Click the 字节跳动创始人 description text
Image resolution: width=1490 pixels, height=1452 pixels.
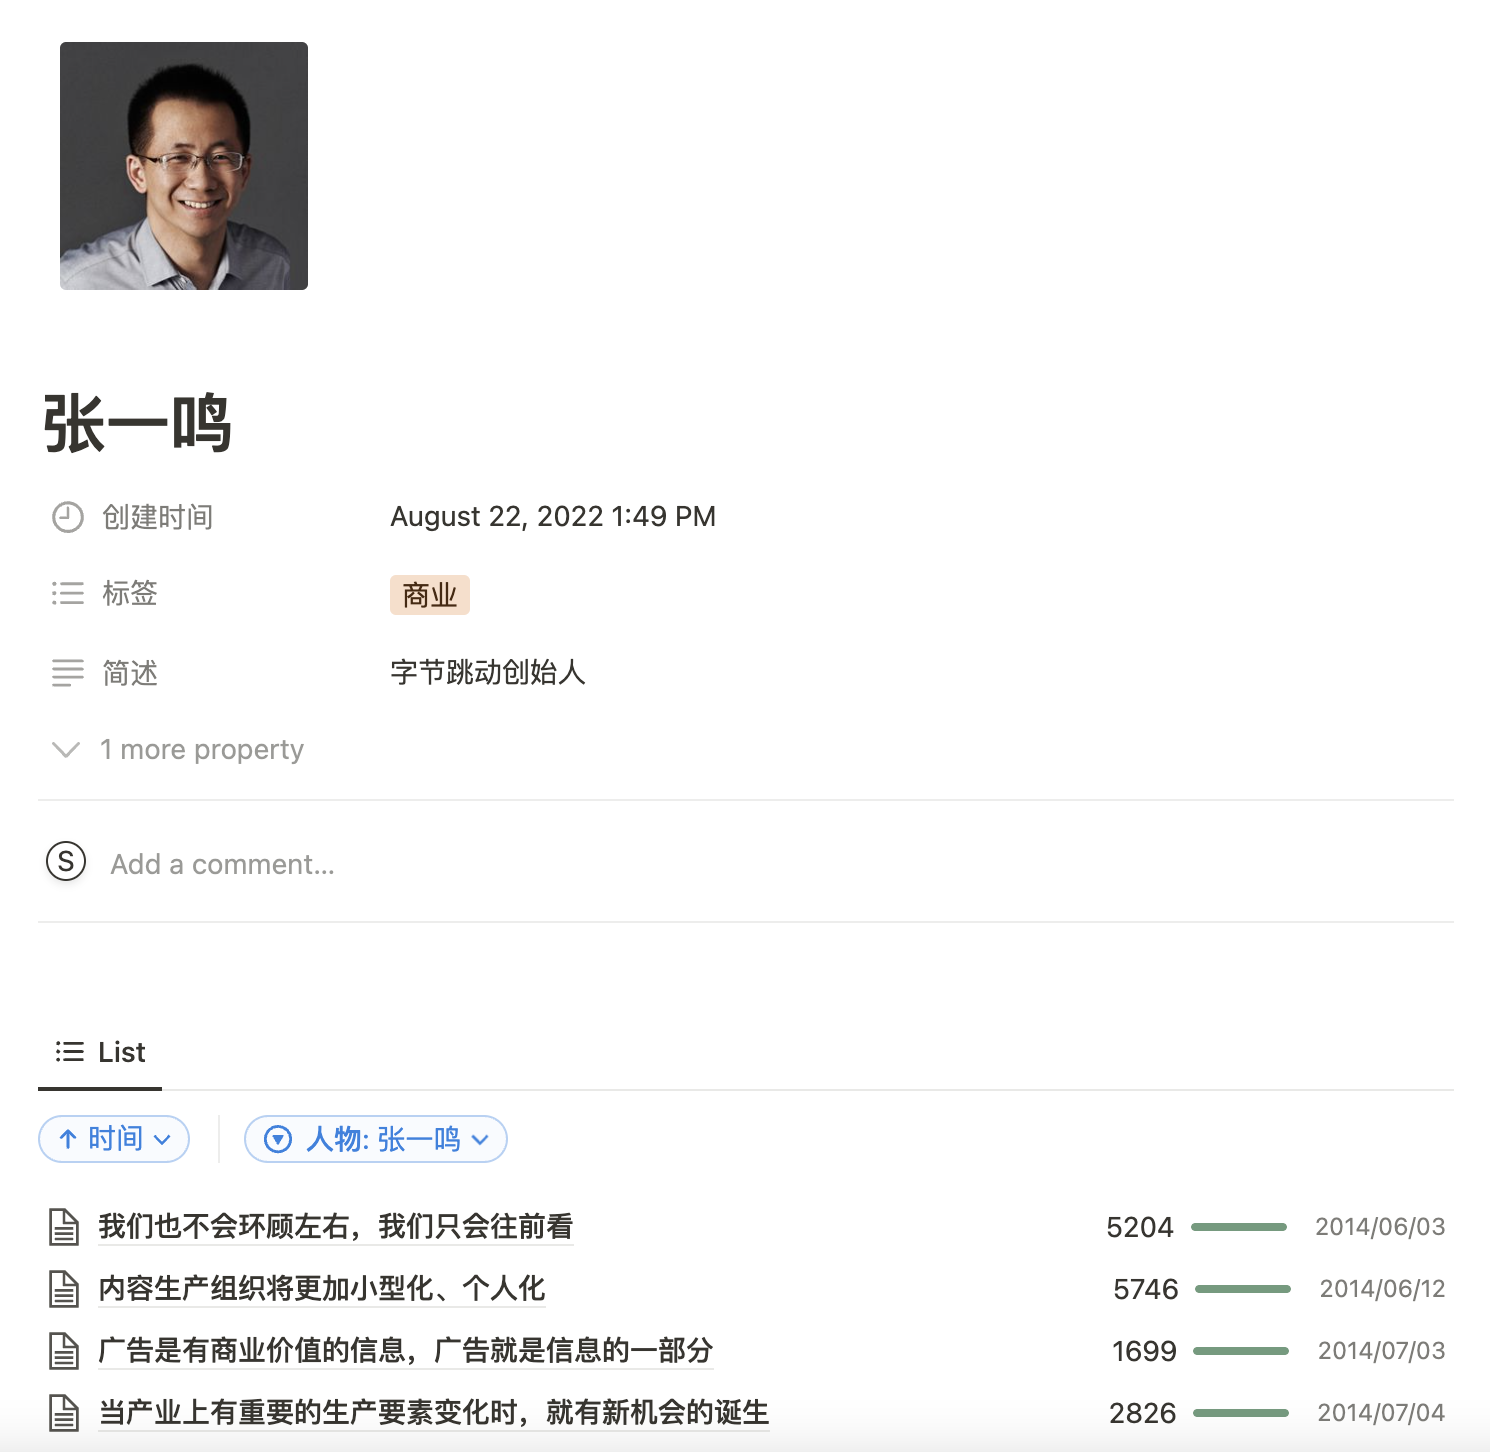(488, 672)
